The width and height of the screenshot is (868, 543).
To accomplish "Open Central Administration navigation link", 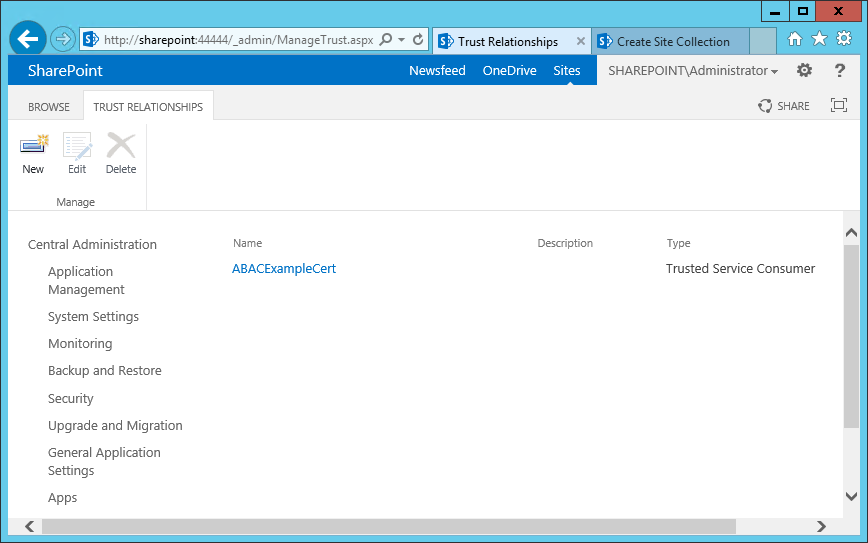I will click(92, 245).
